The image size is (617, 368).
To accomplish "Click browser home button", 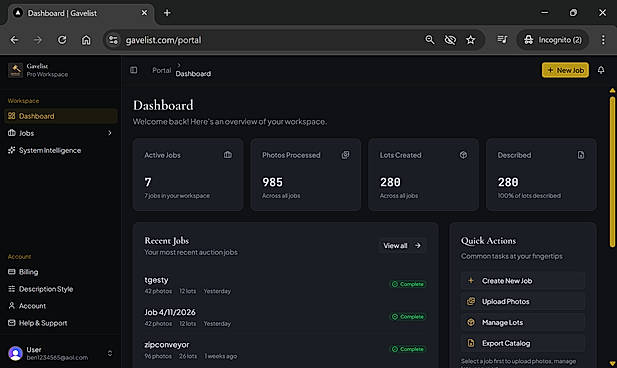I will pos(86,40).
